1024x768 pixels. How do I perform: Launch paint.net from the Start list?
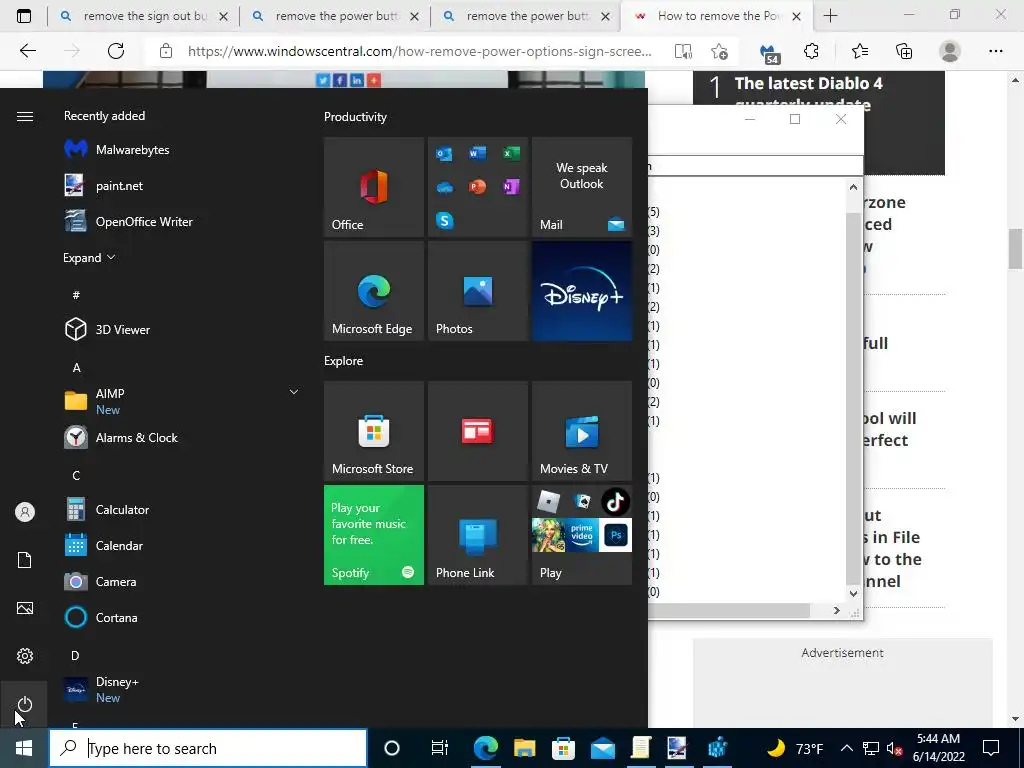[x=104, y=185]
